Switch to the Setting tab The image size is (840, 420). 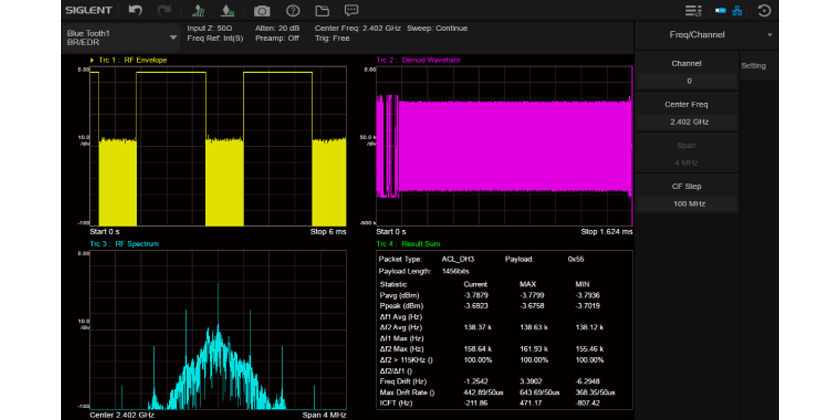[753, 66]
